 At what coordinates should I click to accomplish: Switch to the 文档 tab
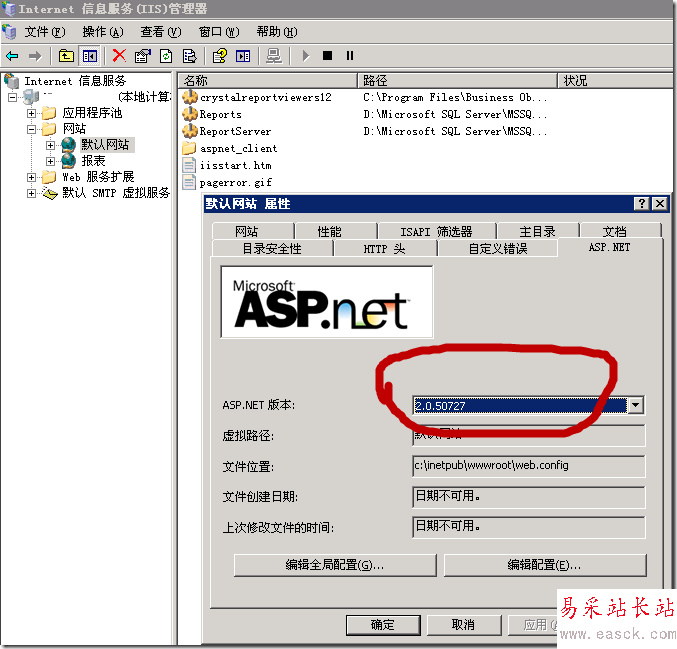point(620,231)
